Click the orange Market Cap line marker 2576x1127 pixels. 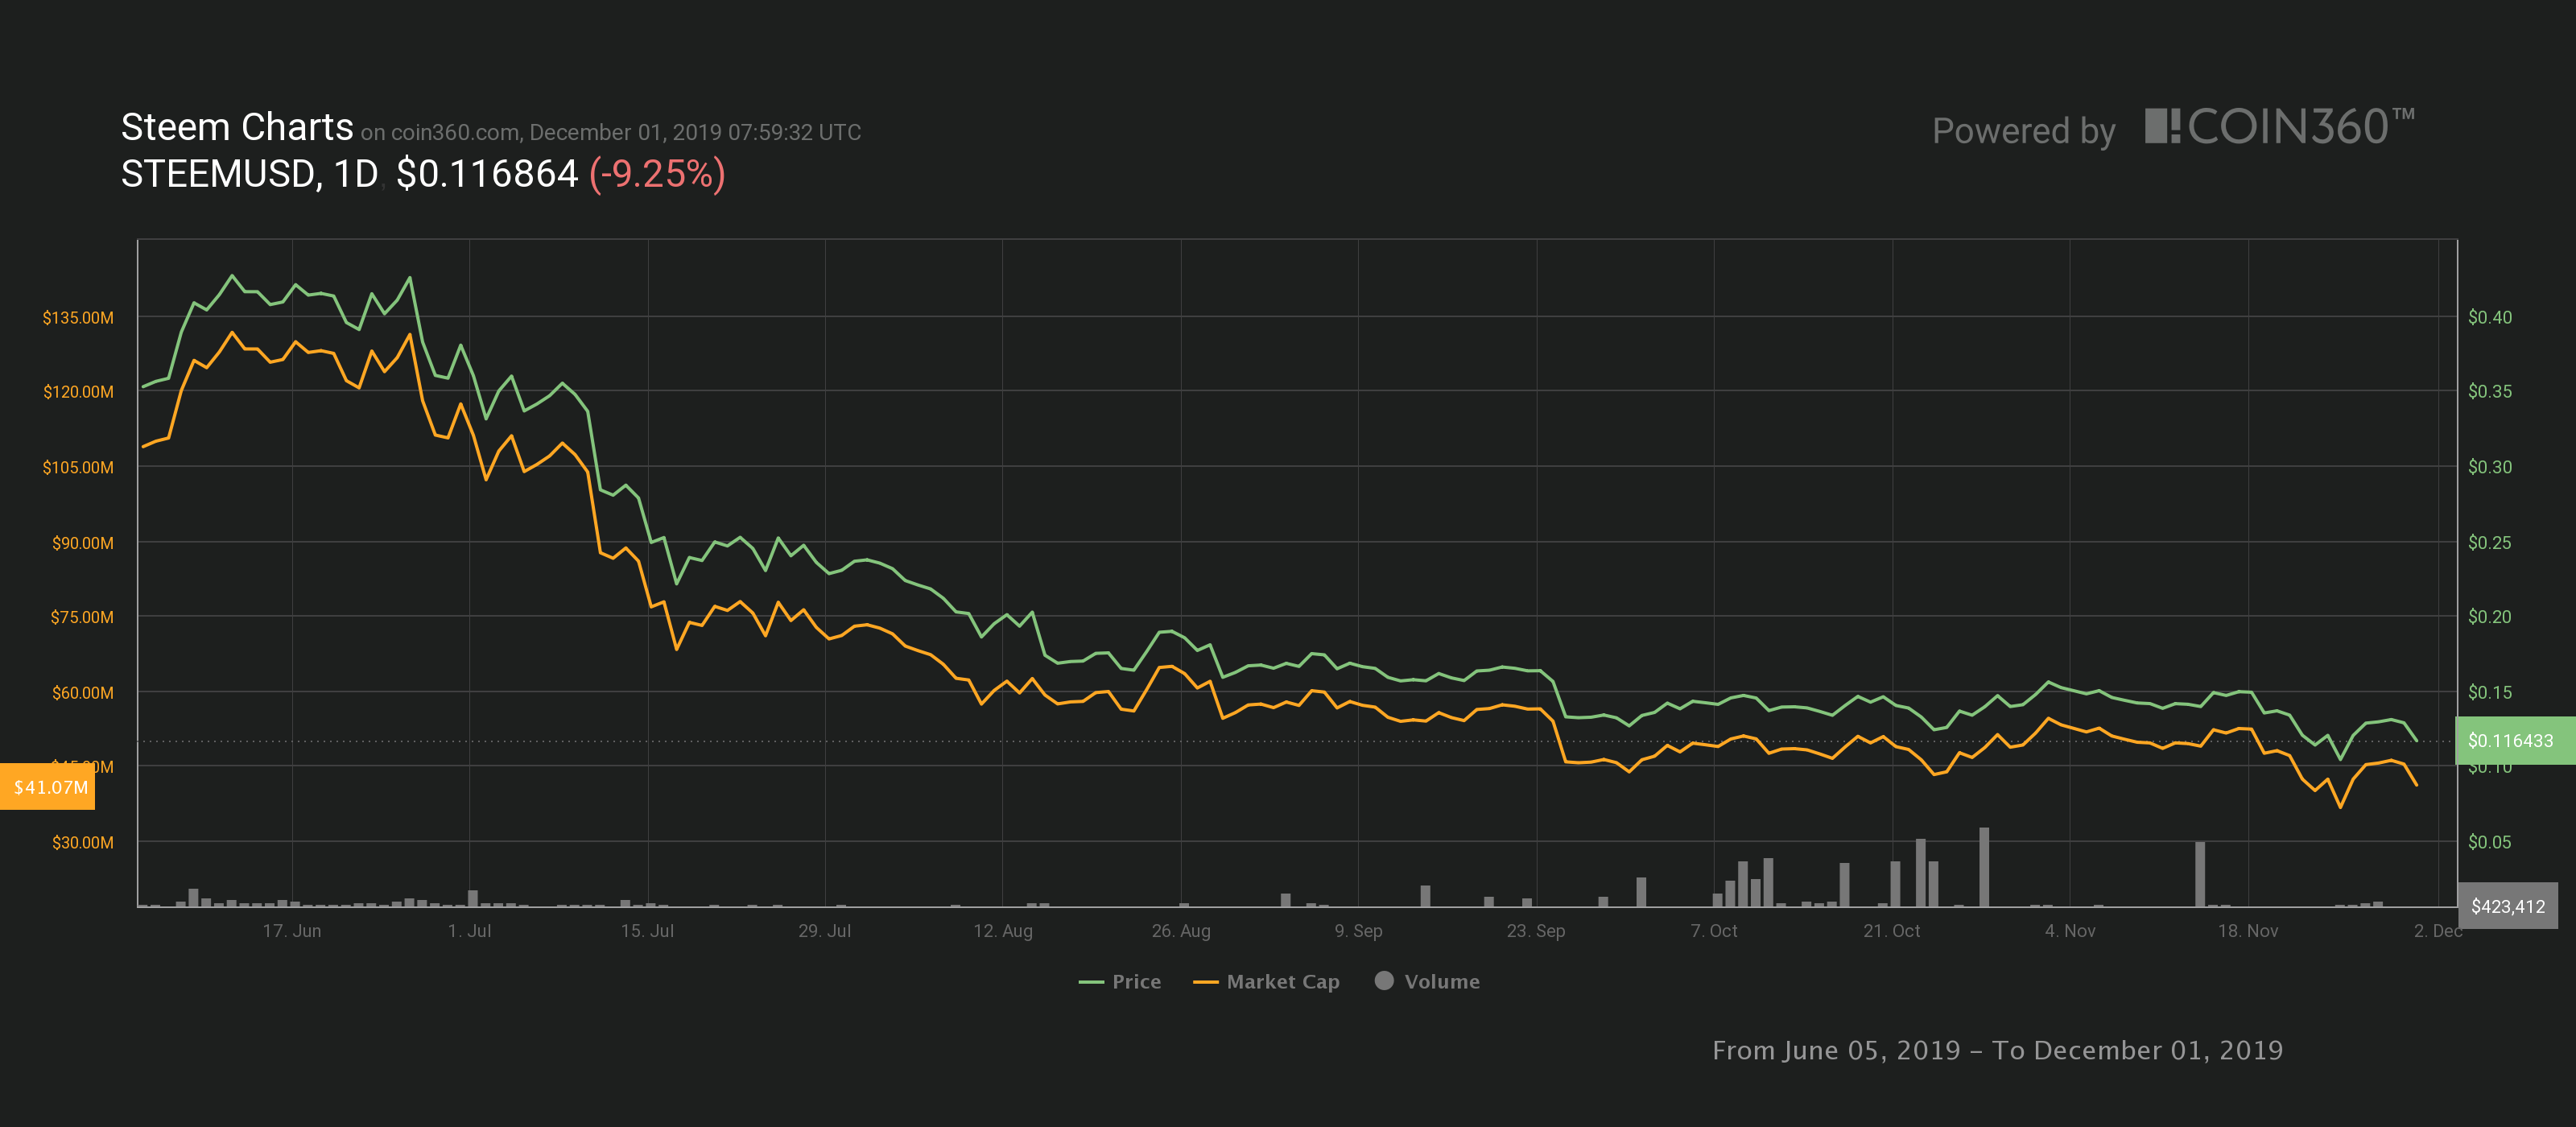pos(1205,983)
